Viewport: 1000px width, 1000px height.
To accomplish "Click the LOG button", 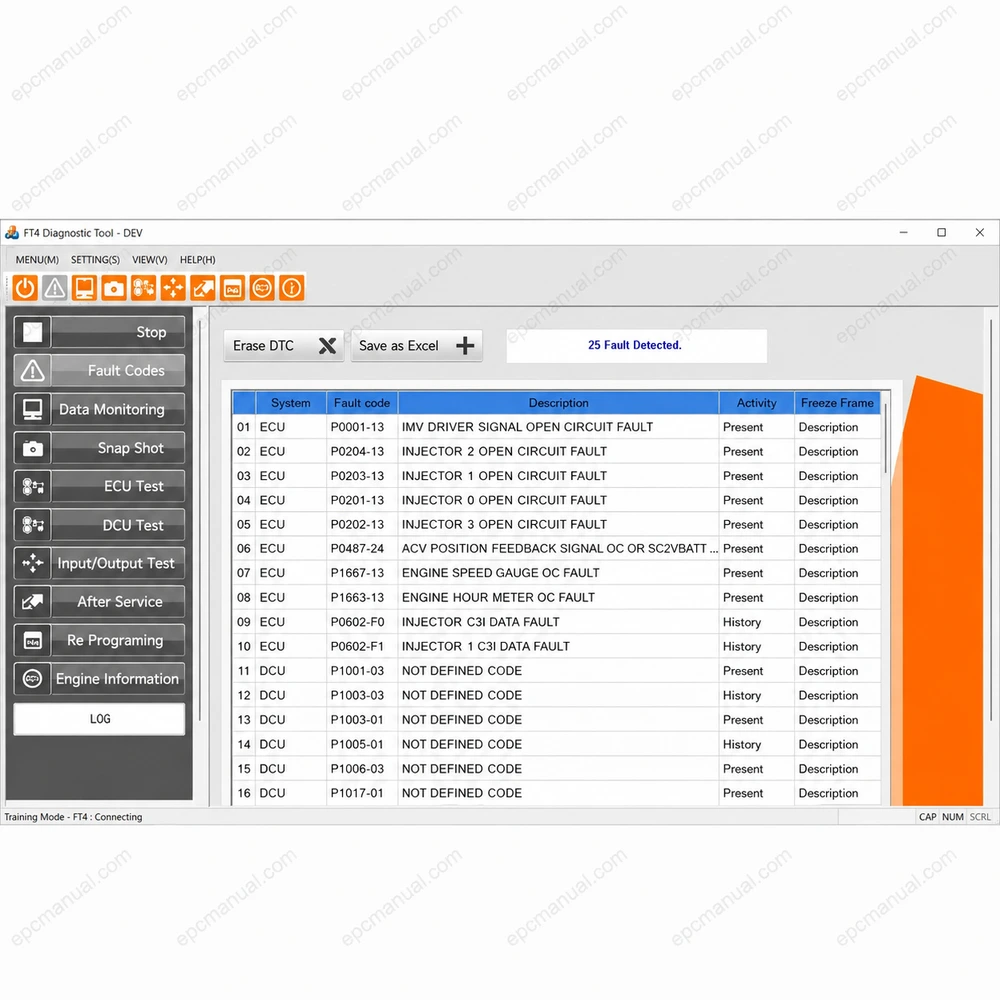I will 99,719.
